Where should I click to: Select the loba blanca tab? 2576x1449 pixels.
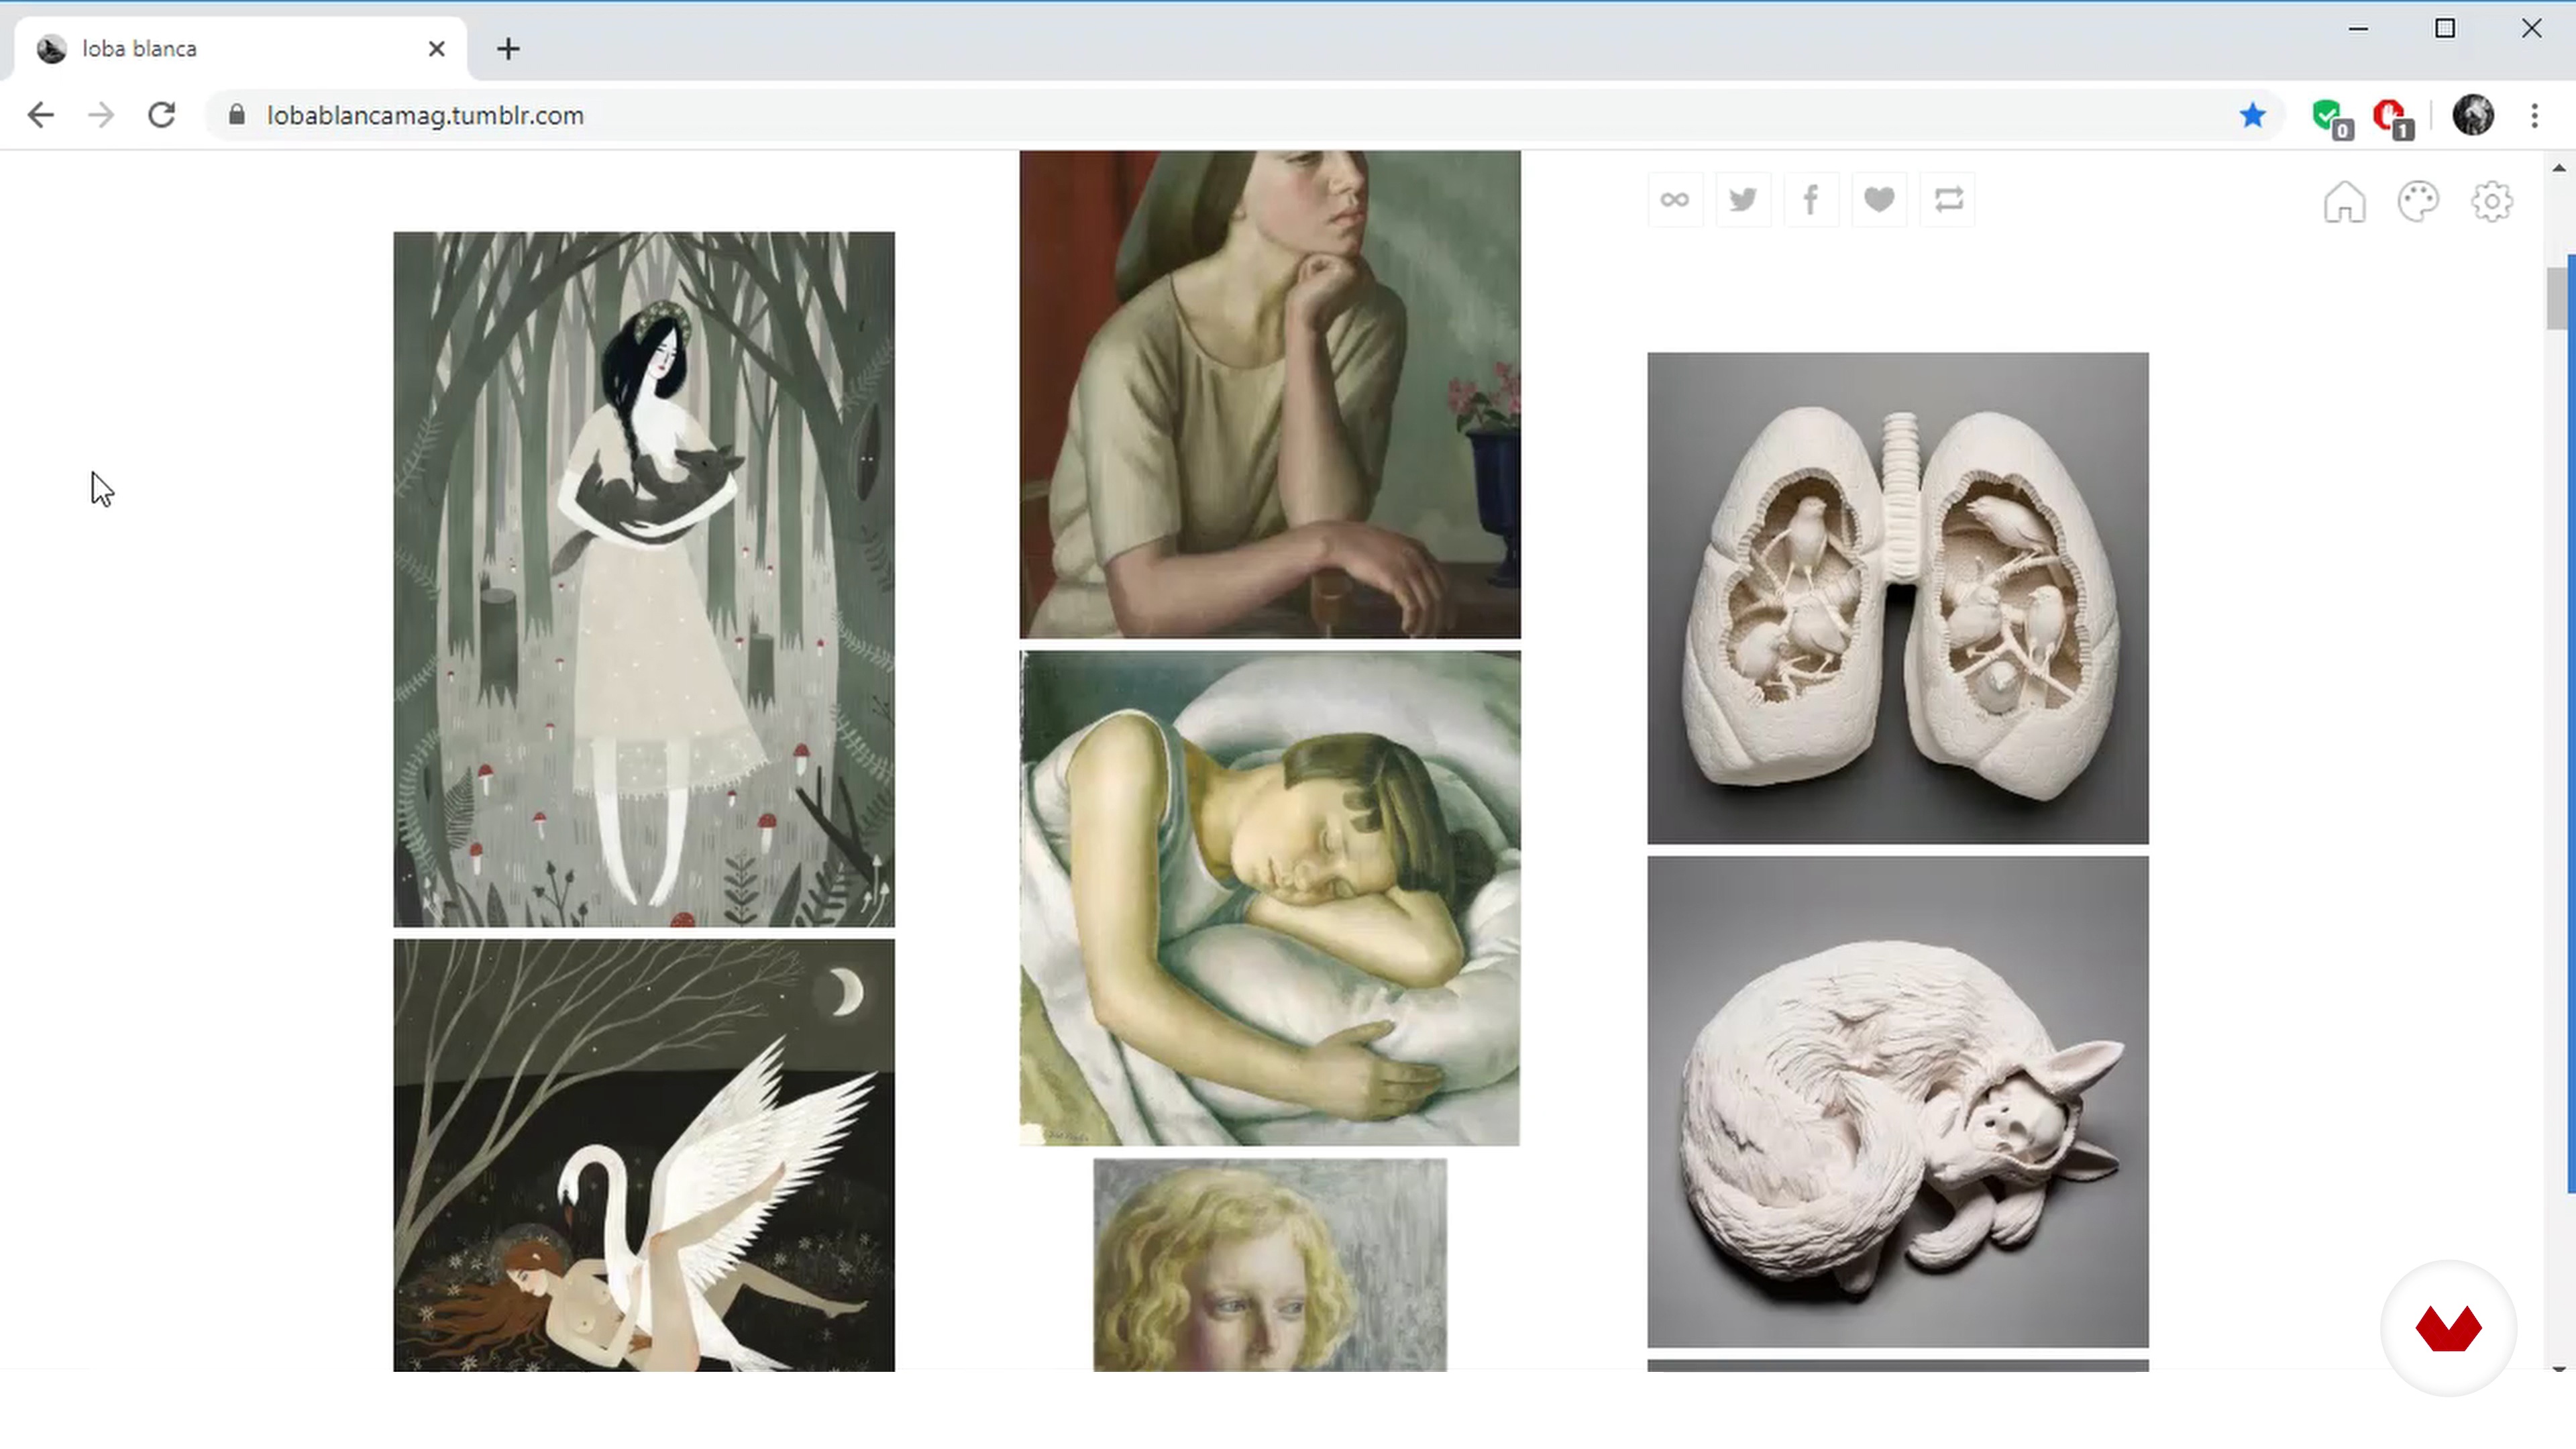click(x=240, y=49)
